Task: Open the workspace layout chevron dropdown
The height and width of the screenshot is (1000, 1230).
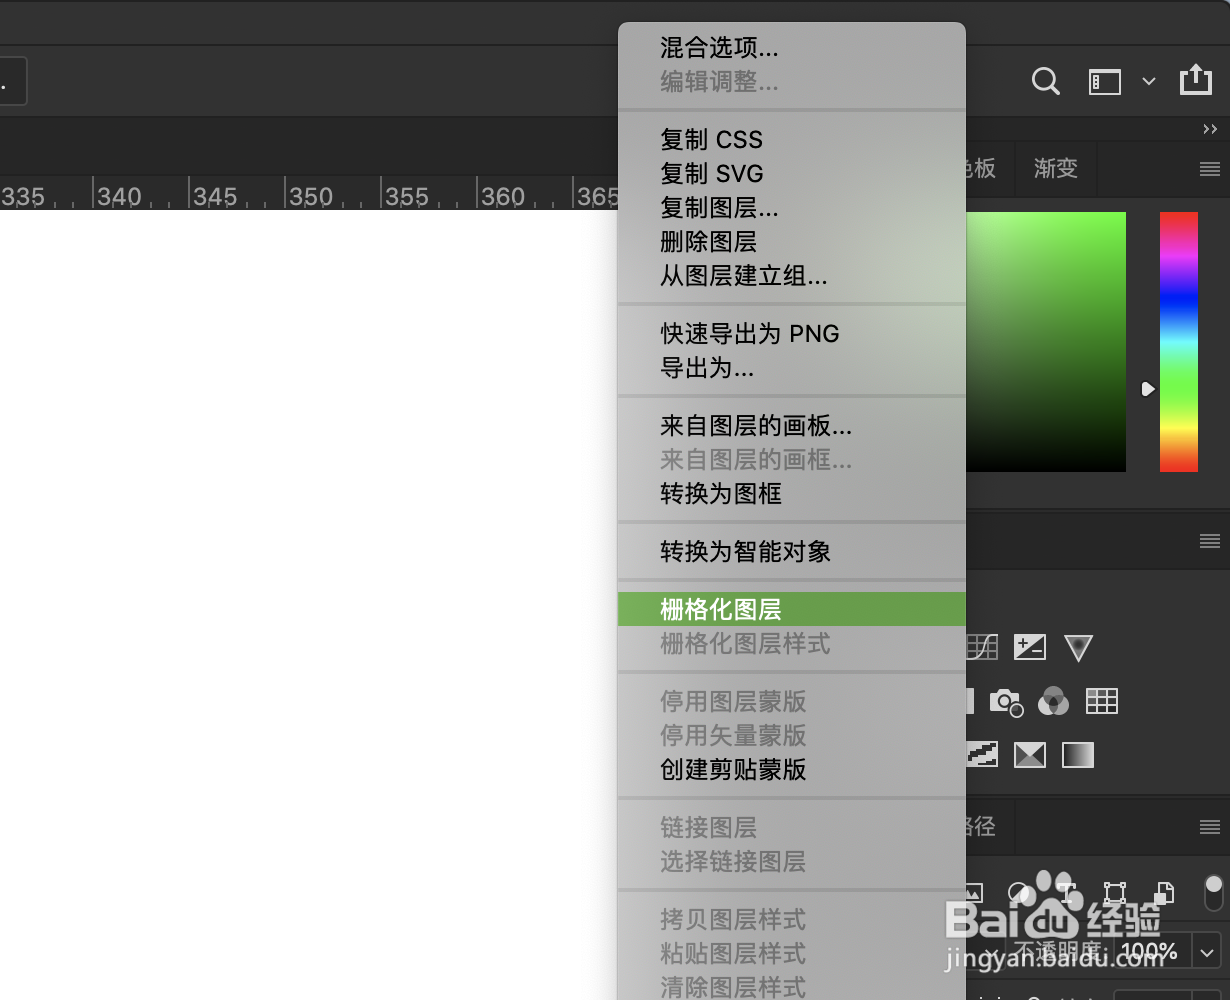Action: [x=1149, y=81]
